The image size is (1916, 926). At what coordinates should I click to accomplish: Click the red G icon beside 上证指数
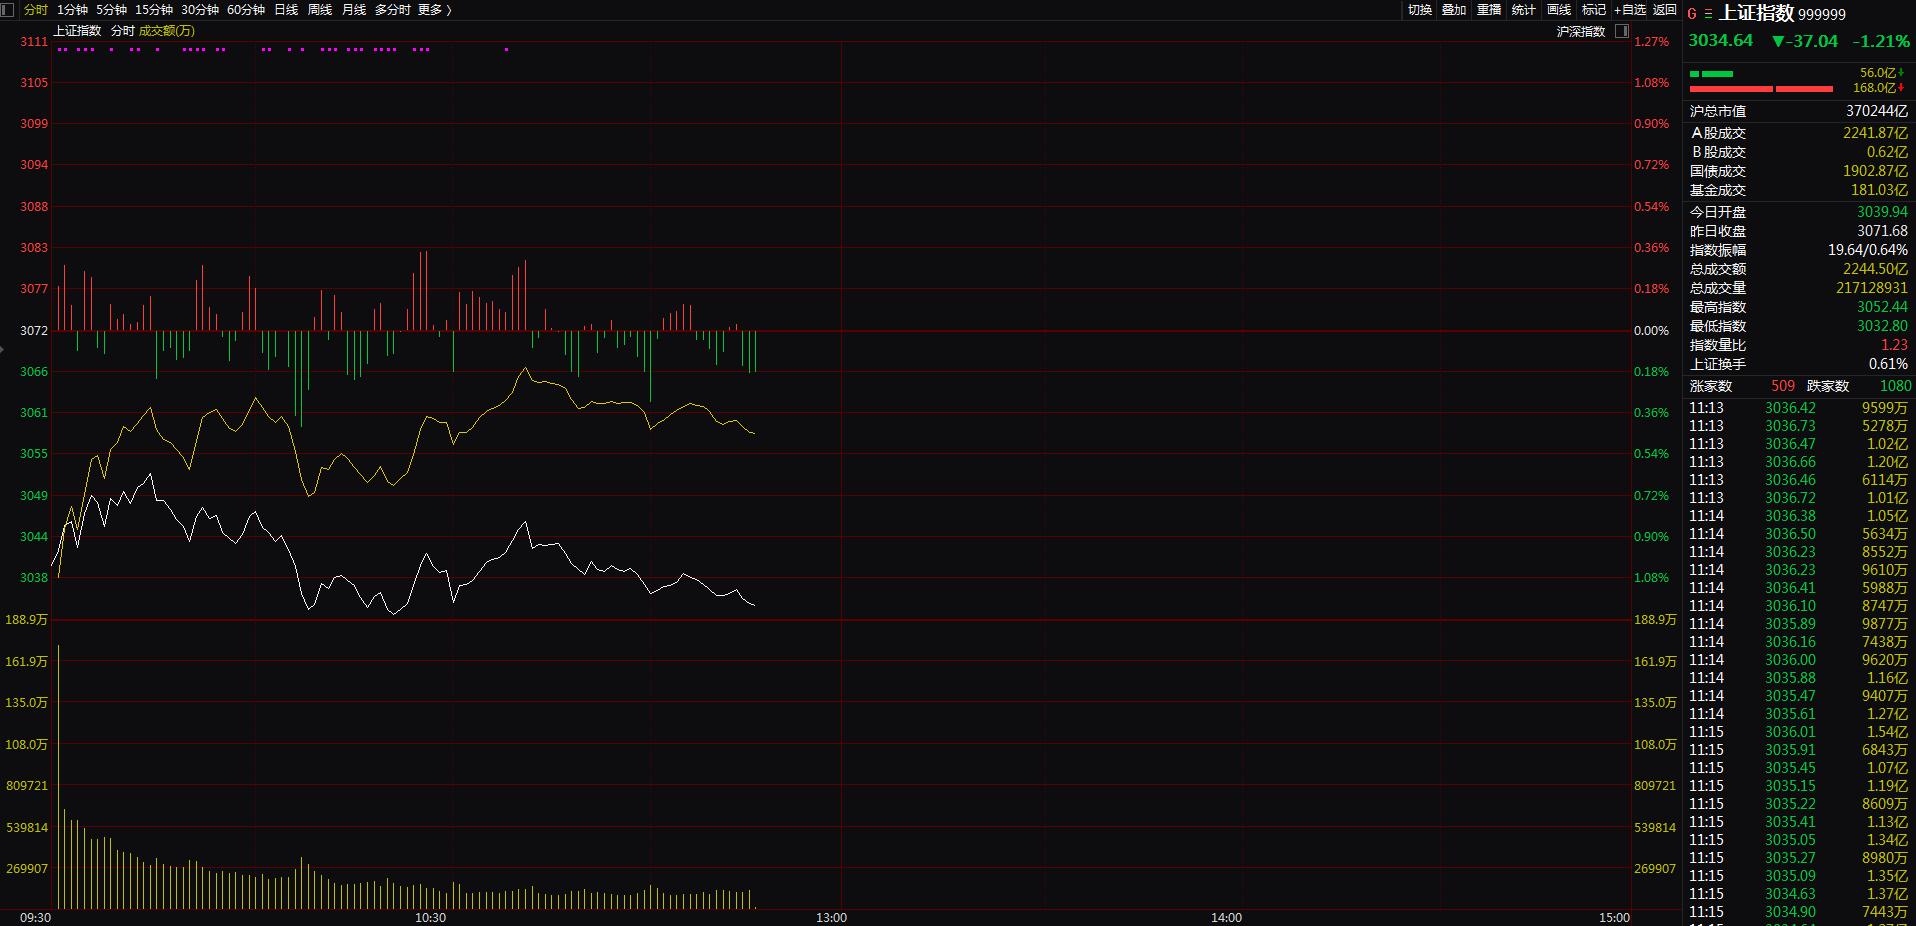1692,14
